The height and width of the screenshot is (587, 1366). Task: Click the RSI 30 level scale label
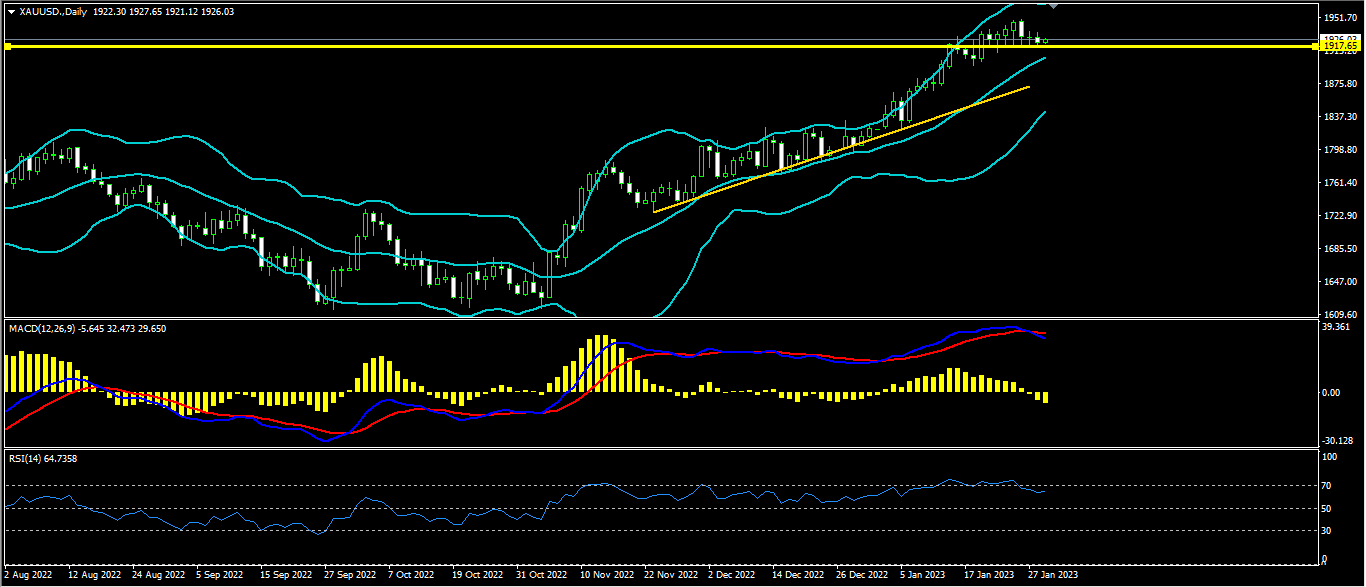point(1327,530)
